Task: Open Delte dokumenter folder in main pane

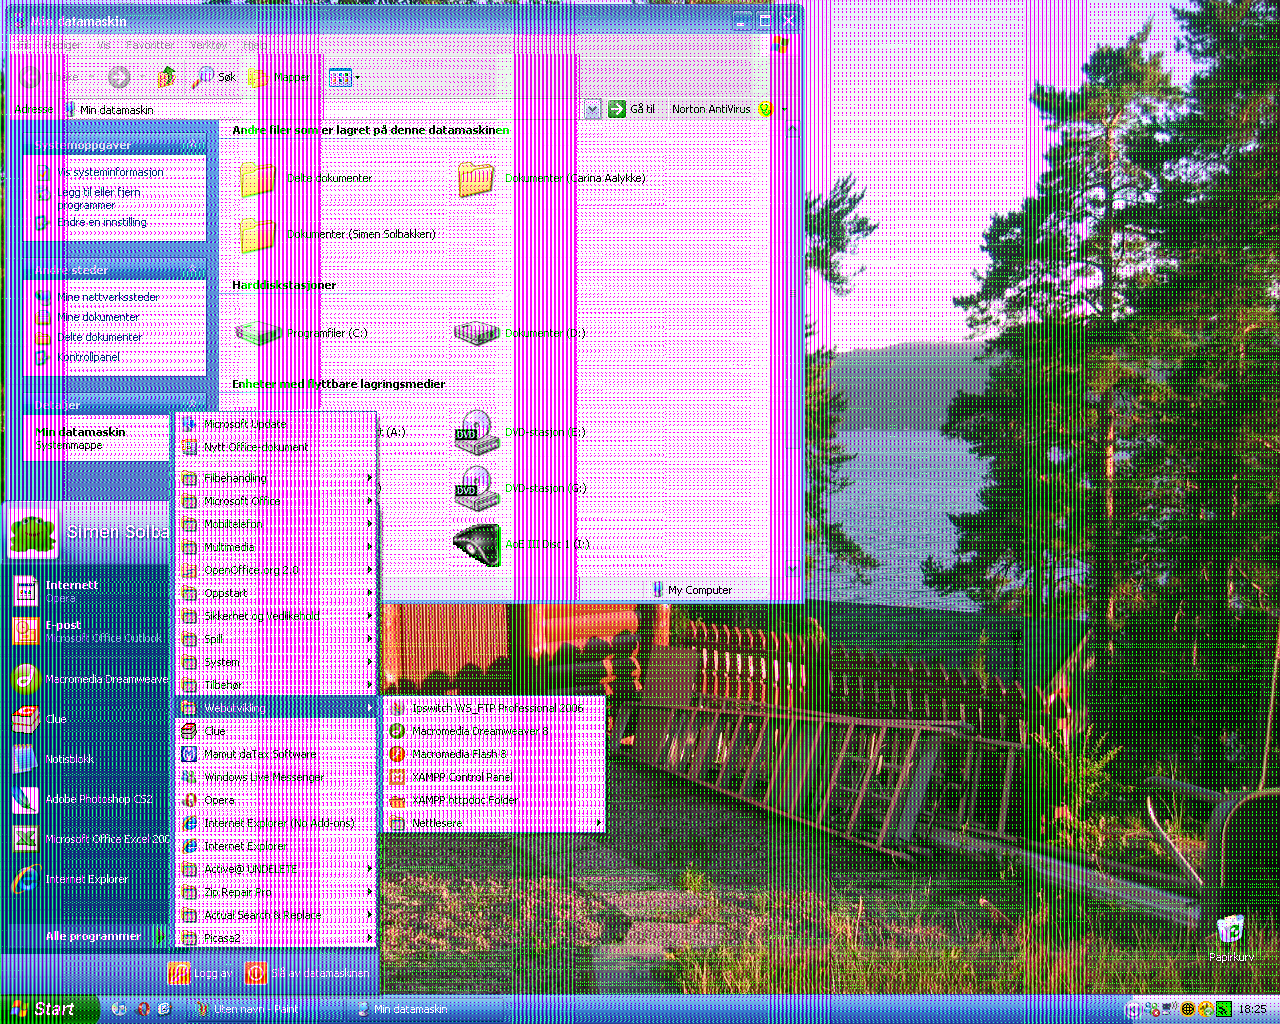Action: (306, 179)
